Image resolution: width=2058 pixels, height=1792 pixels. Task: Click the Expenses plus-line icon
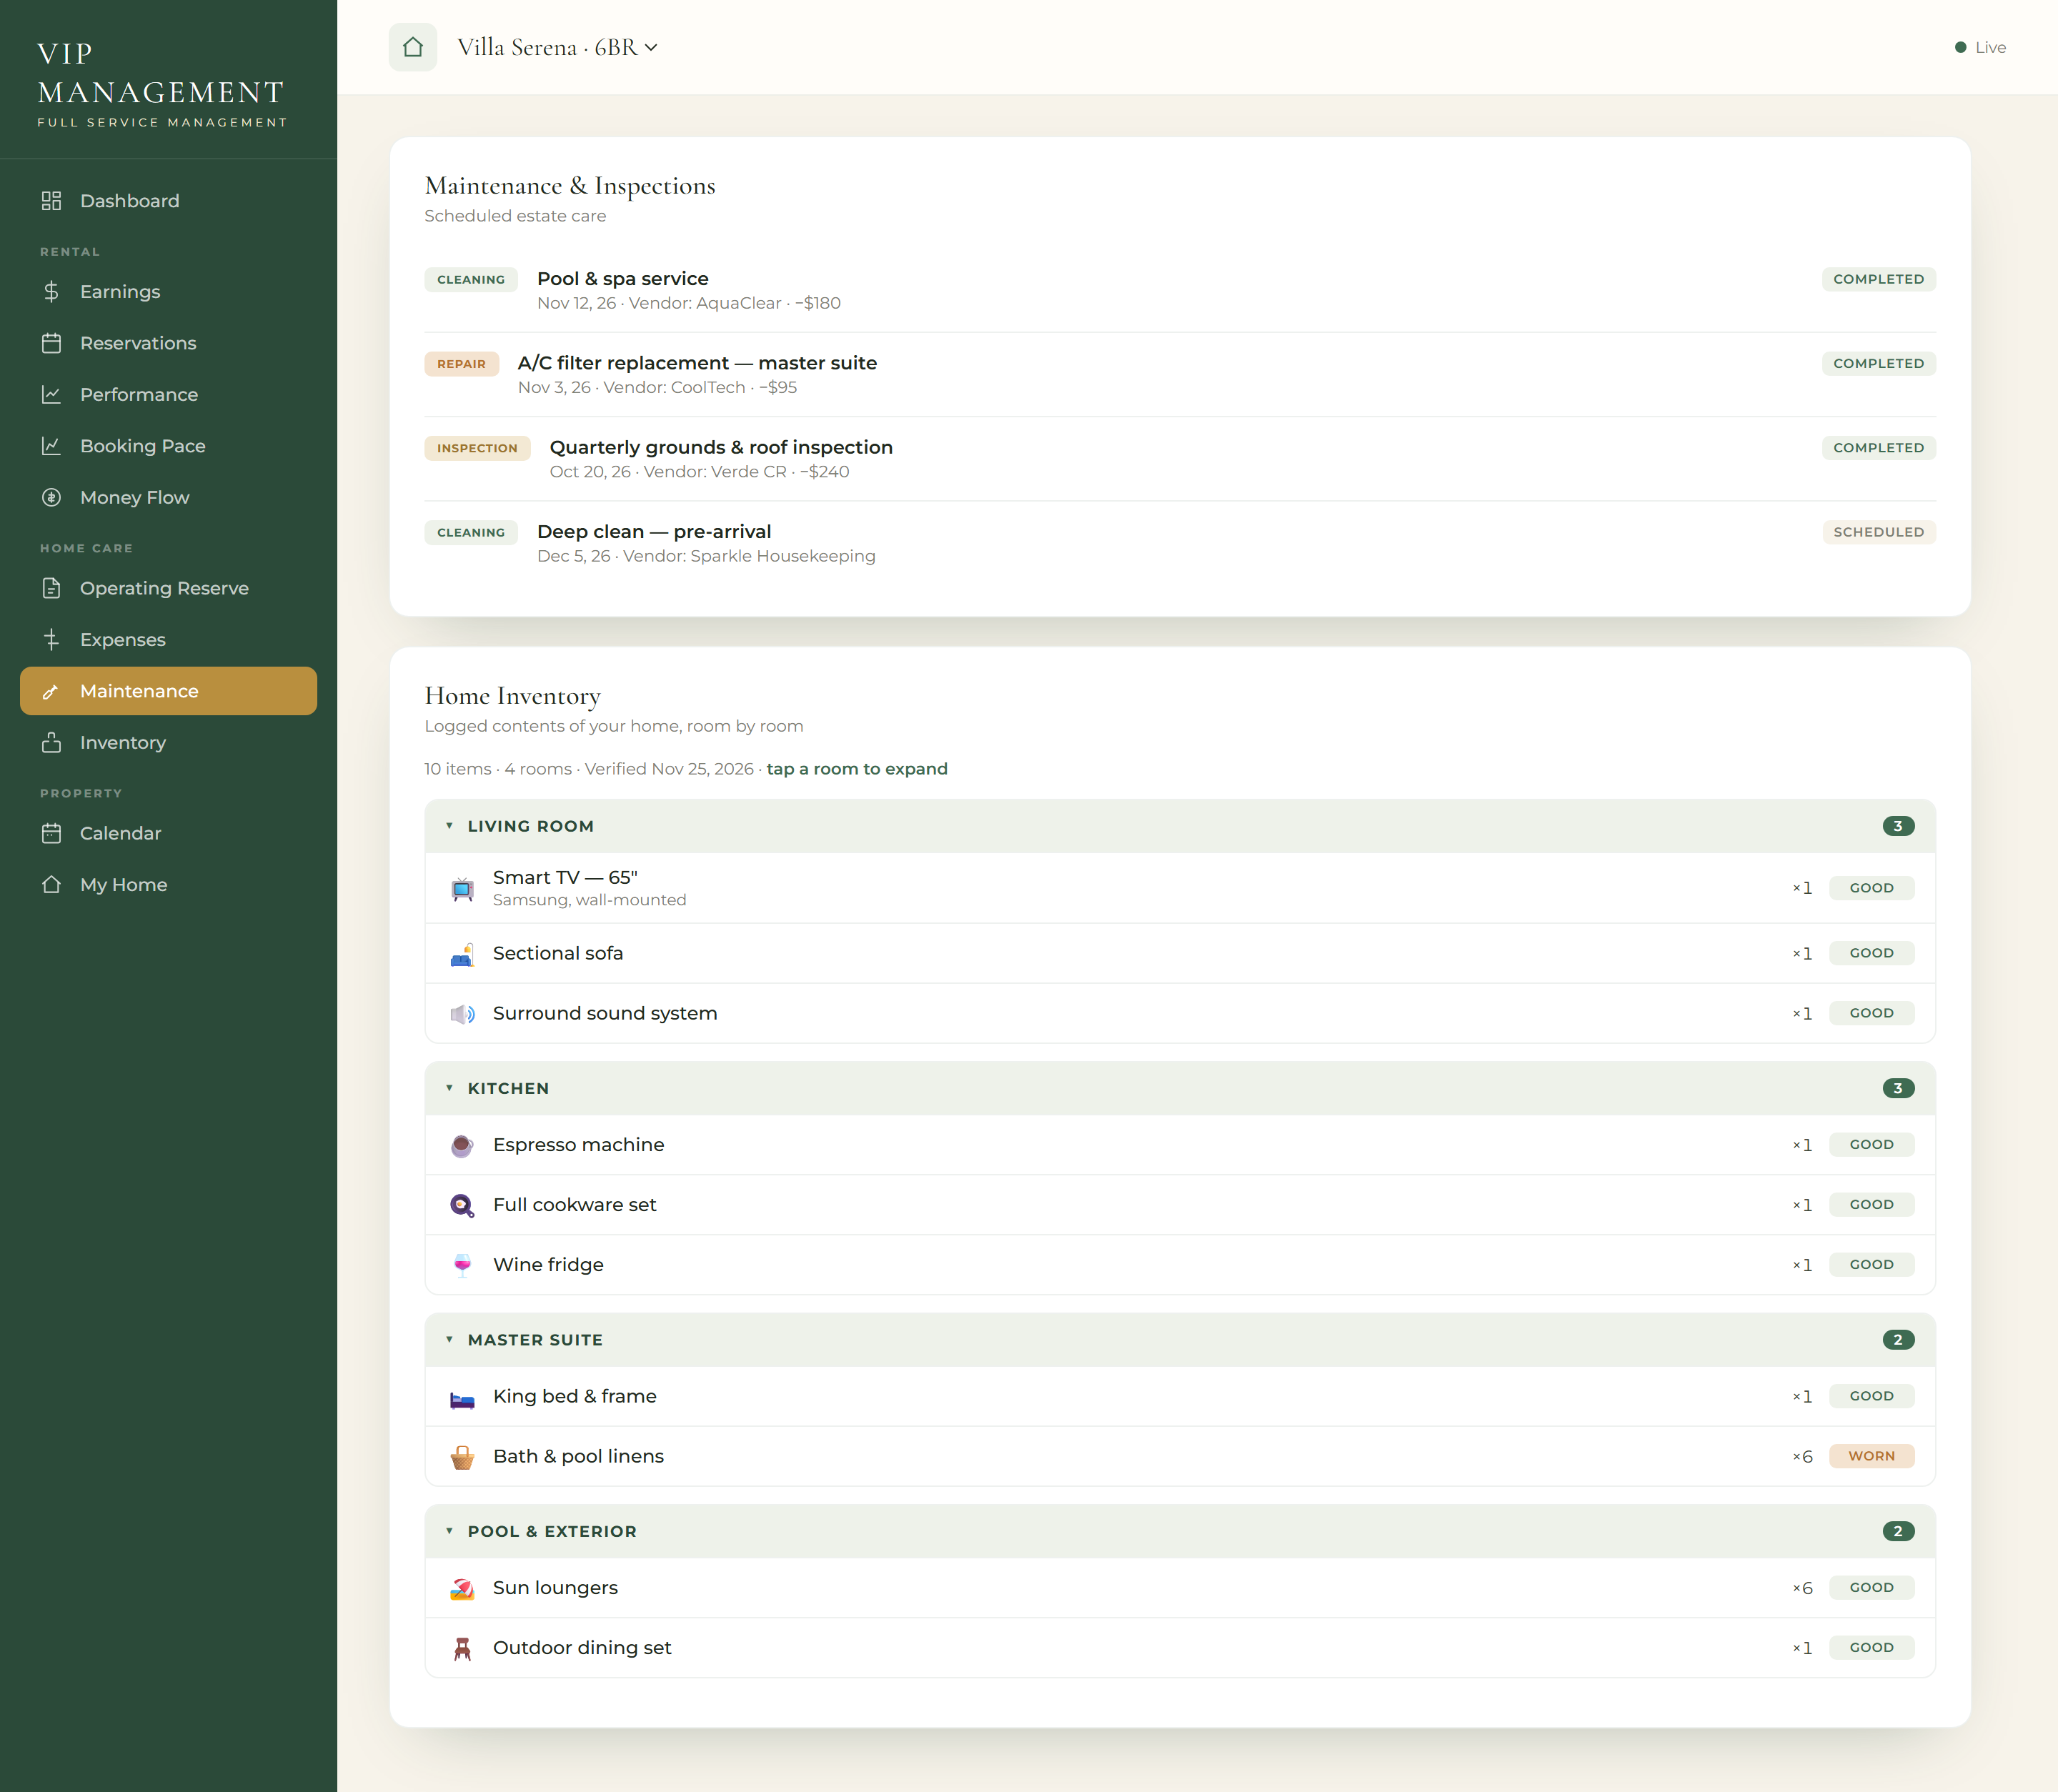pyautogui.click(x=52, y=640)
